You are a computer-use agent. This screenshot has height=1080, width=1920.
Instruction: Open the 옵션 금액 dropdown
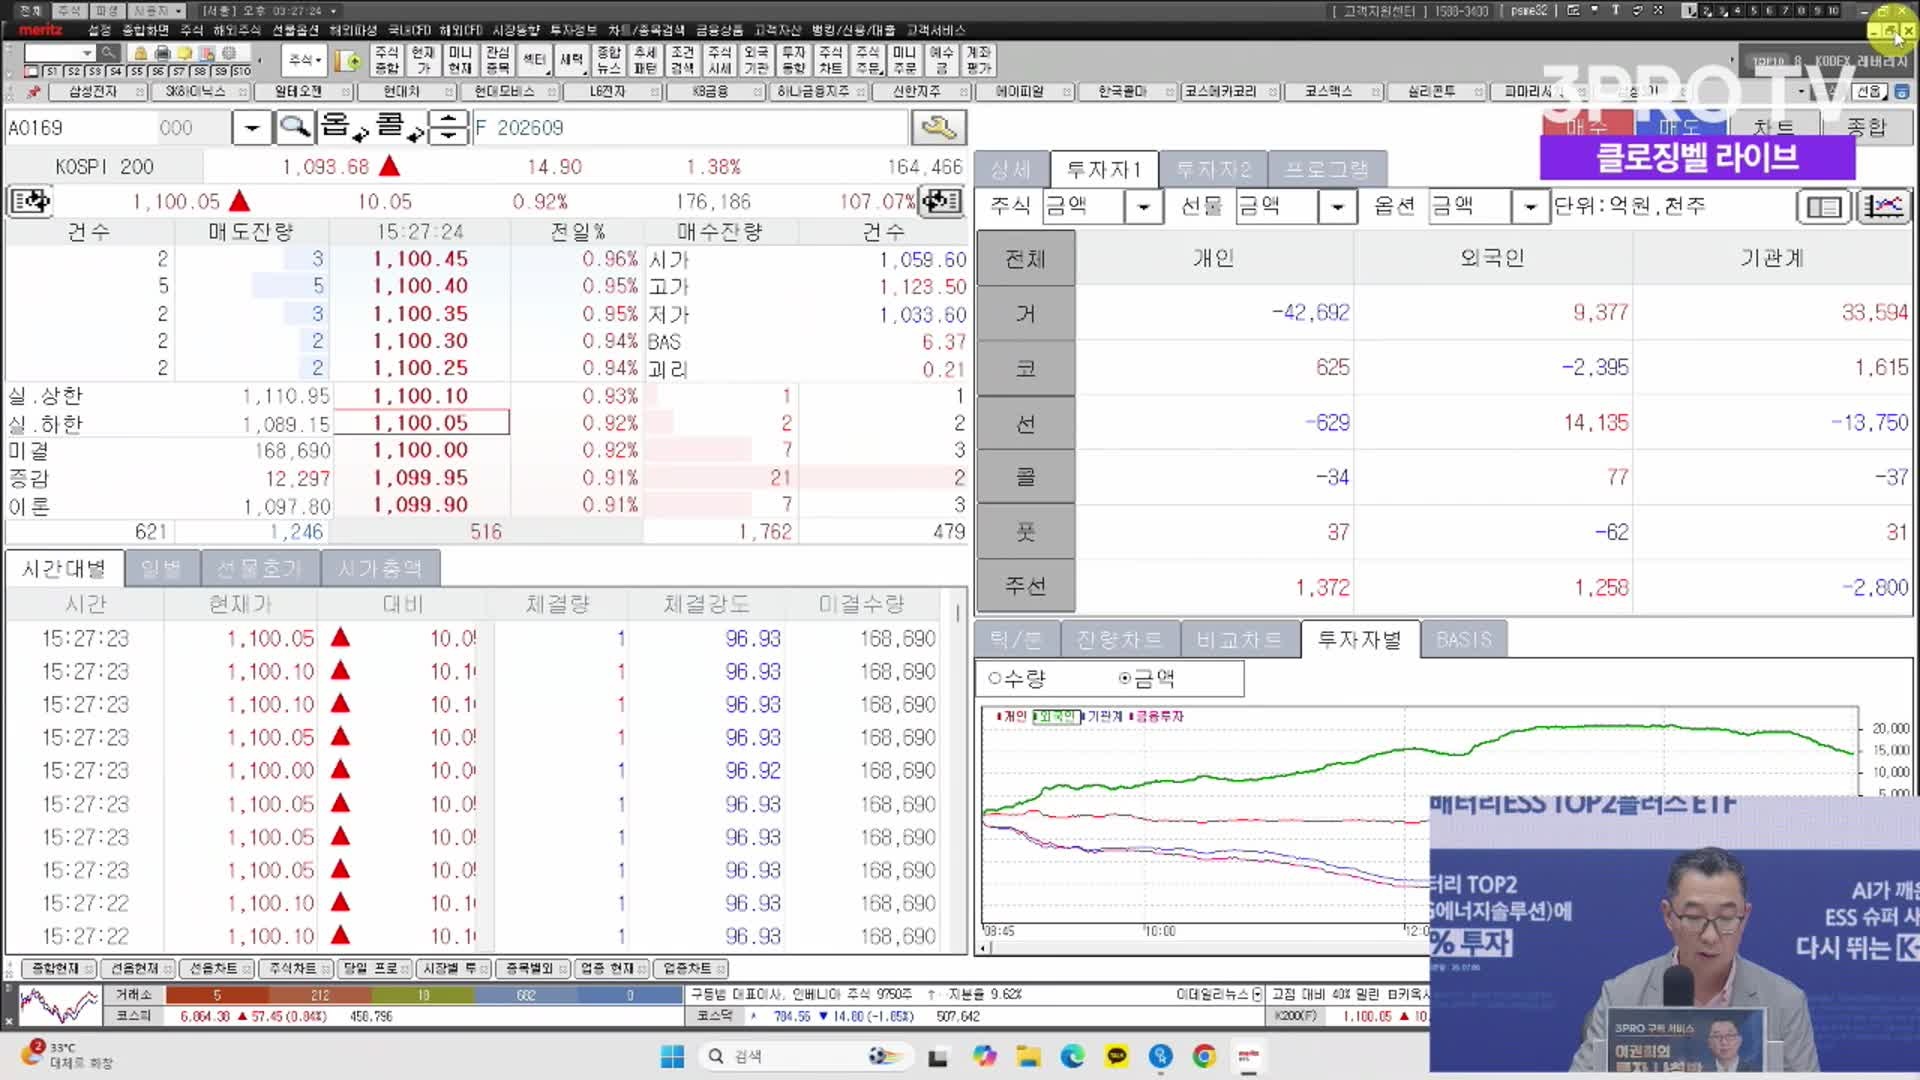pyautogui.click(x=1529, y=207)
